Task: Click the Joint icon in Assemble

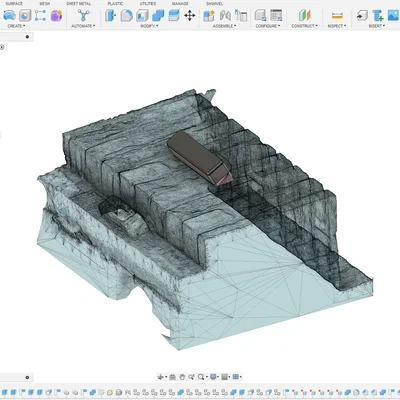Action: [225, 15]
